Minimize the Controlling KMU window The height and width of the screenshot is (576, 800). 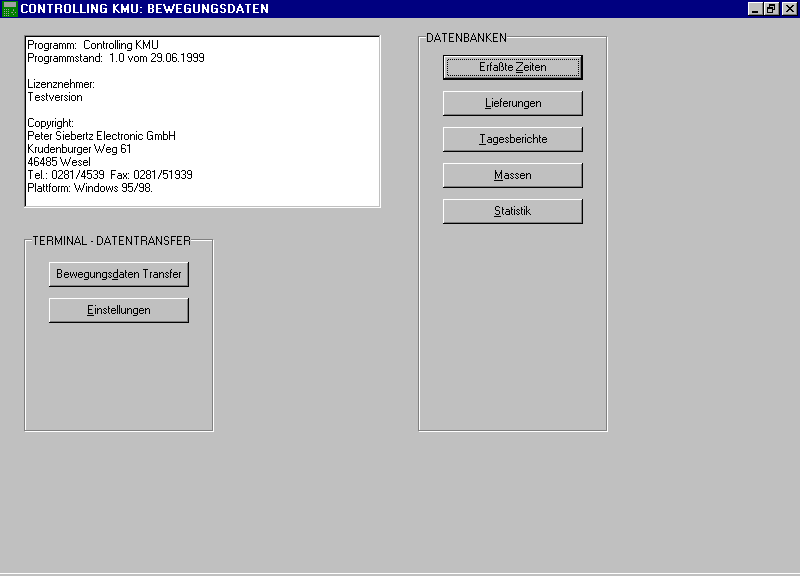click(x=755, y=9)
